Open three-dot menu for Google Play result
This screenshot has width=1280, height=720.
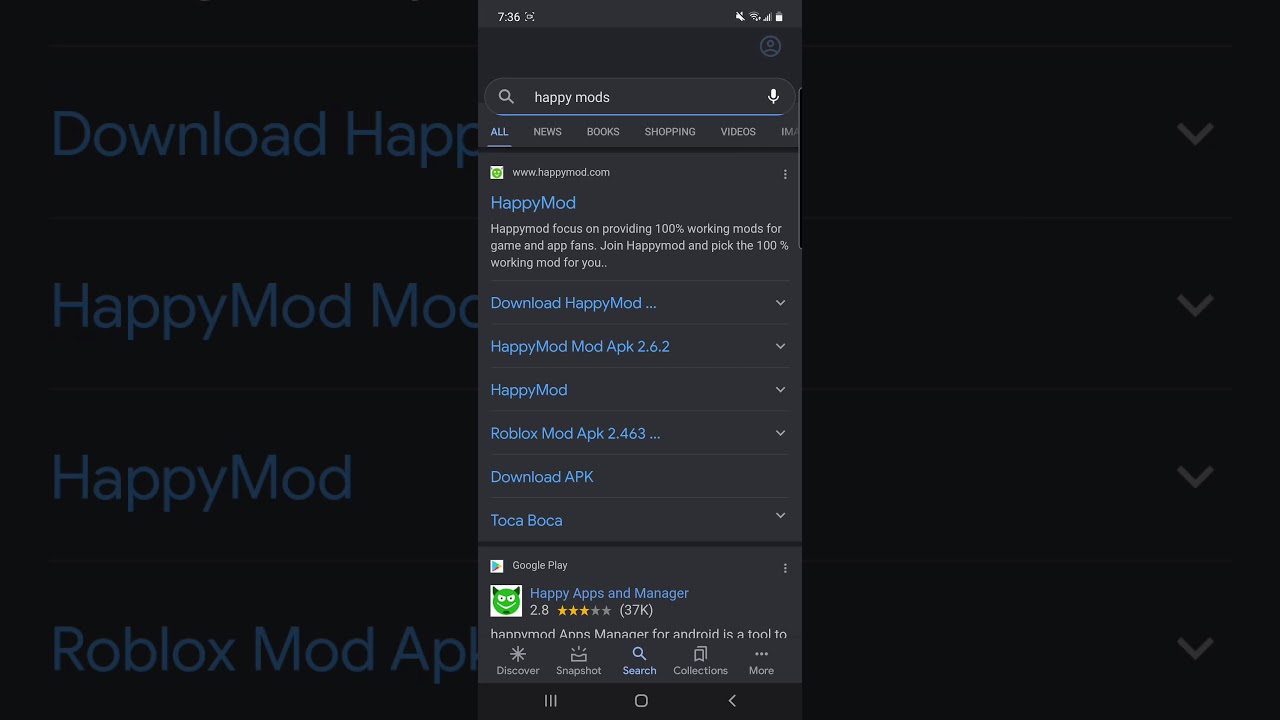click(x=785, y=568)
